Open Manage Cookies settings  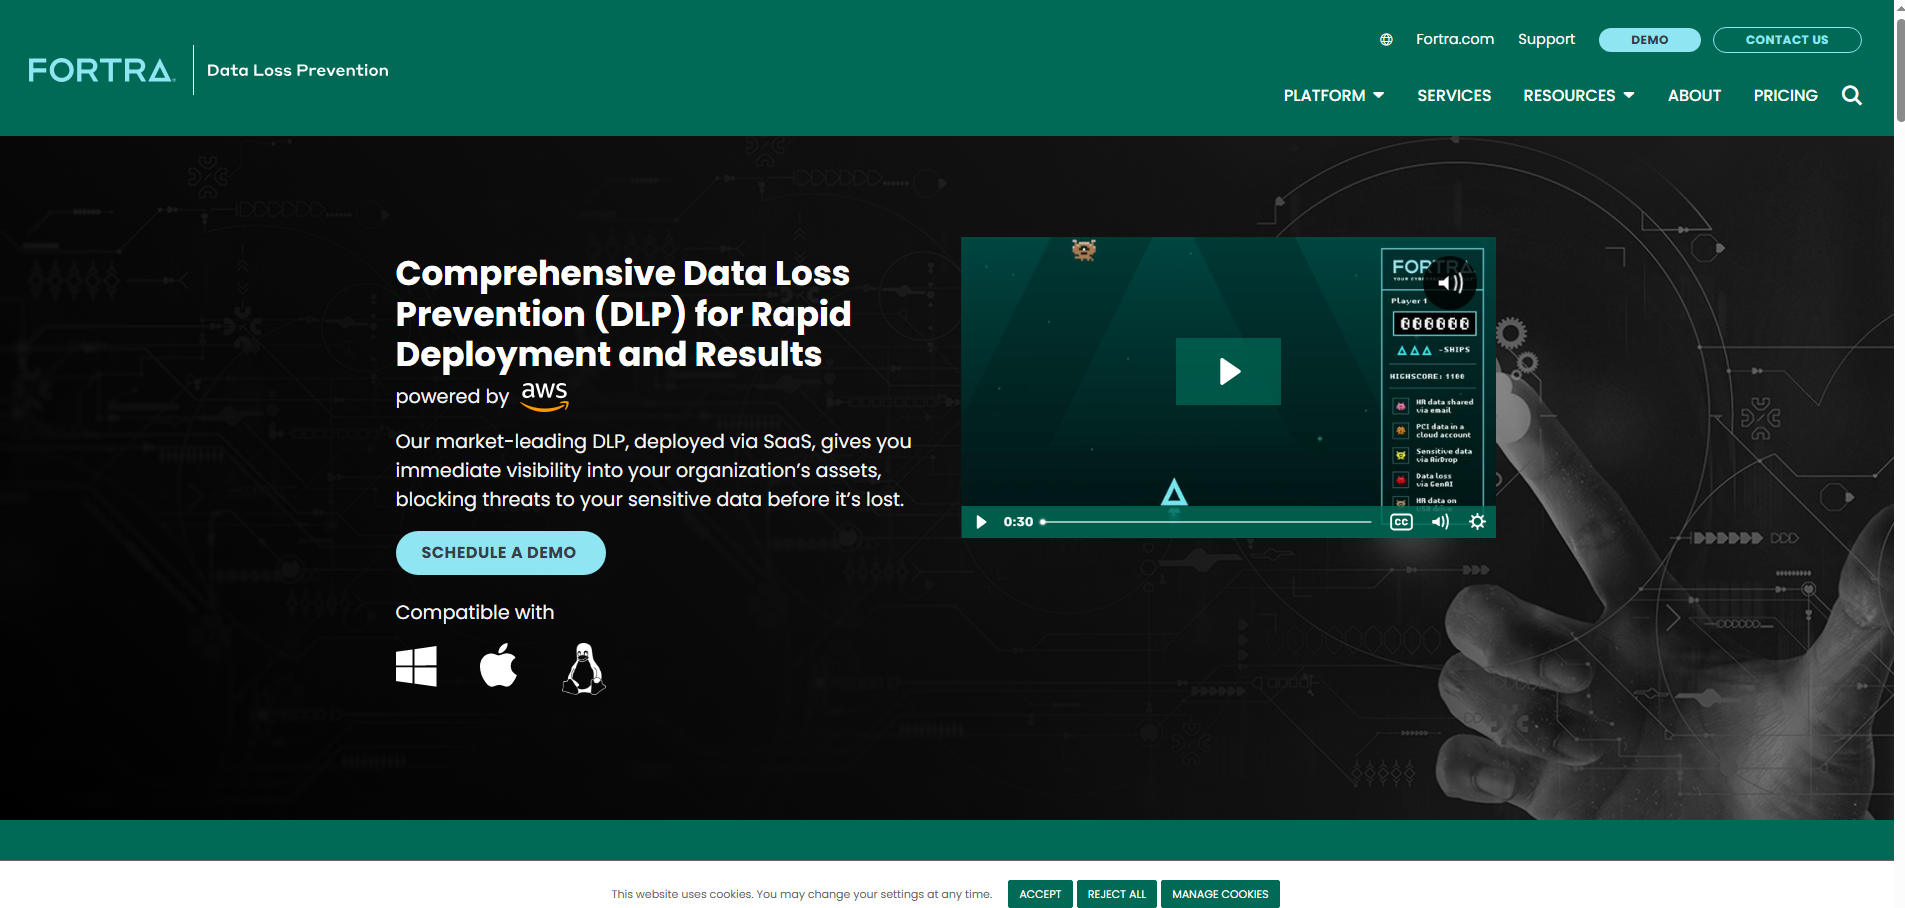click(1220, 894)
